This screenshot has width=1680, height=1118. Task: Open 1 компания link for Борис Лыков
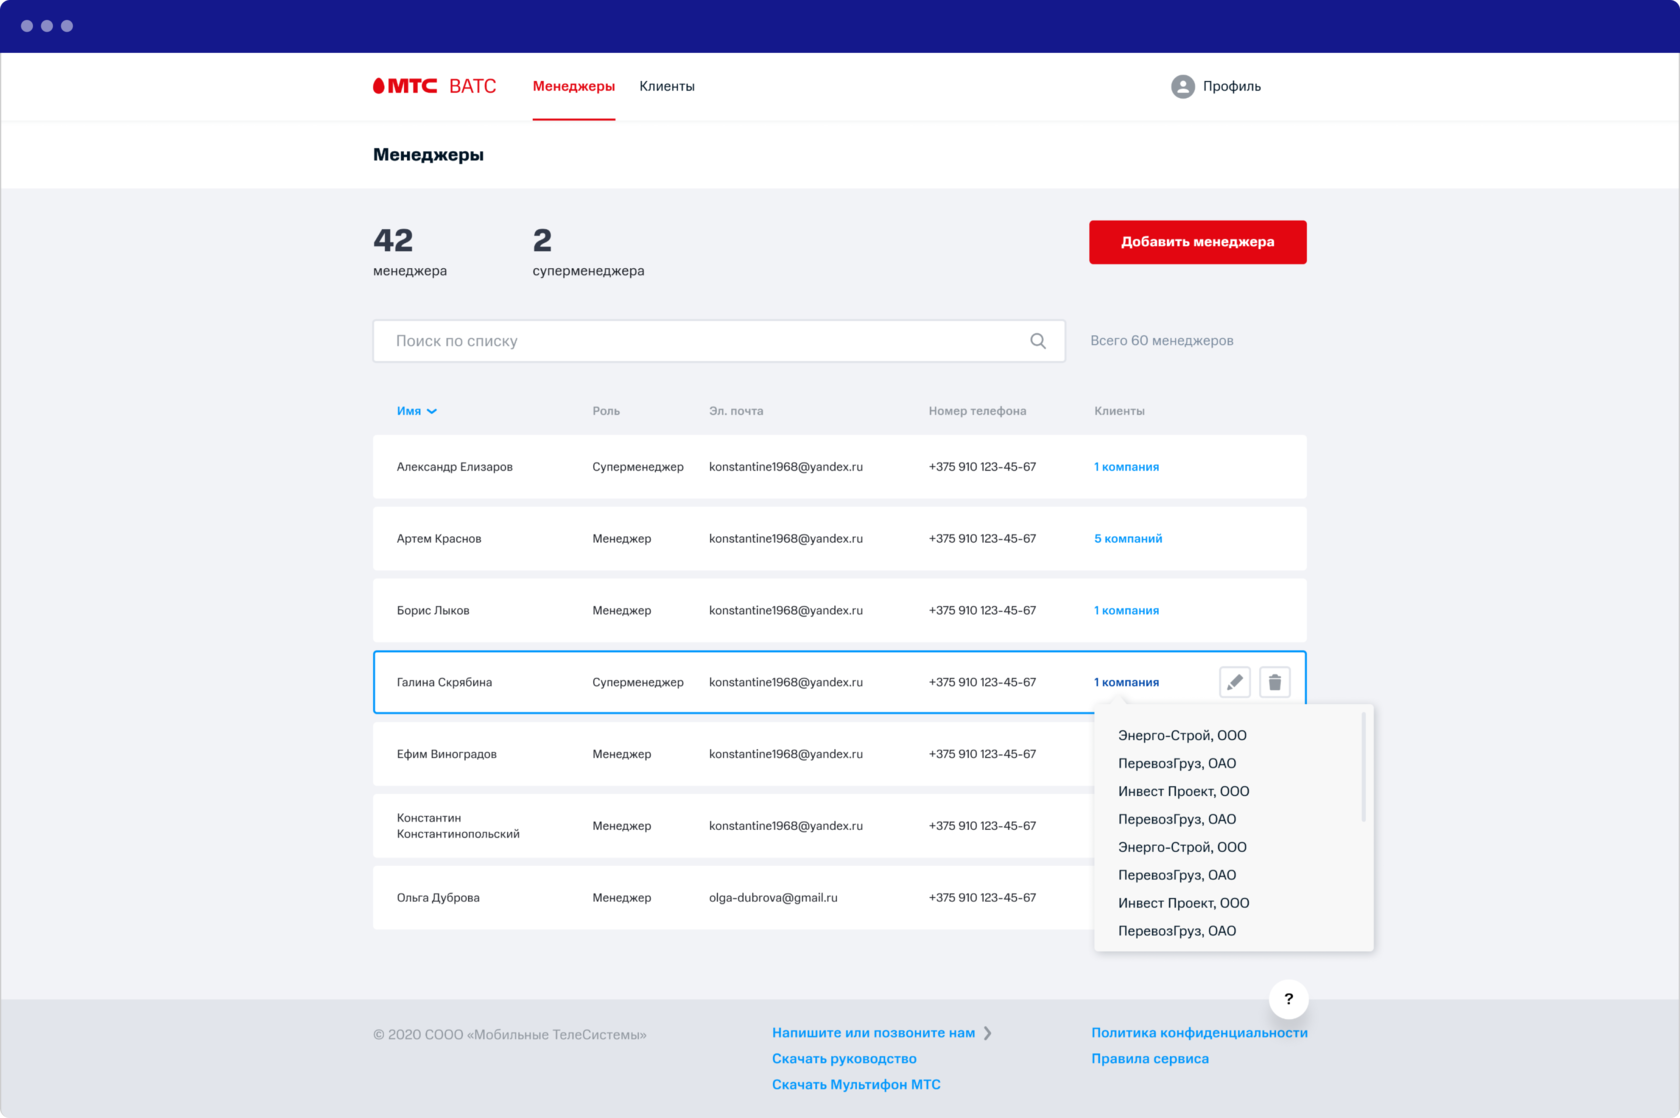point(1126,611)
